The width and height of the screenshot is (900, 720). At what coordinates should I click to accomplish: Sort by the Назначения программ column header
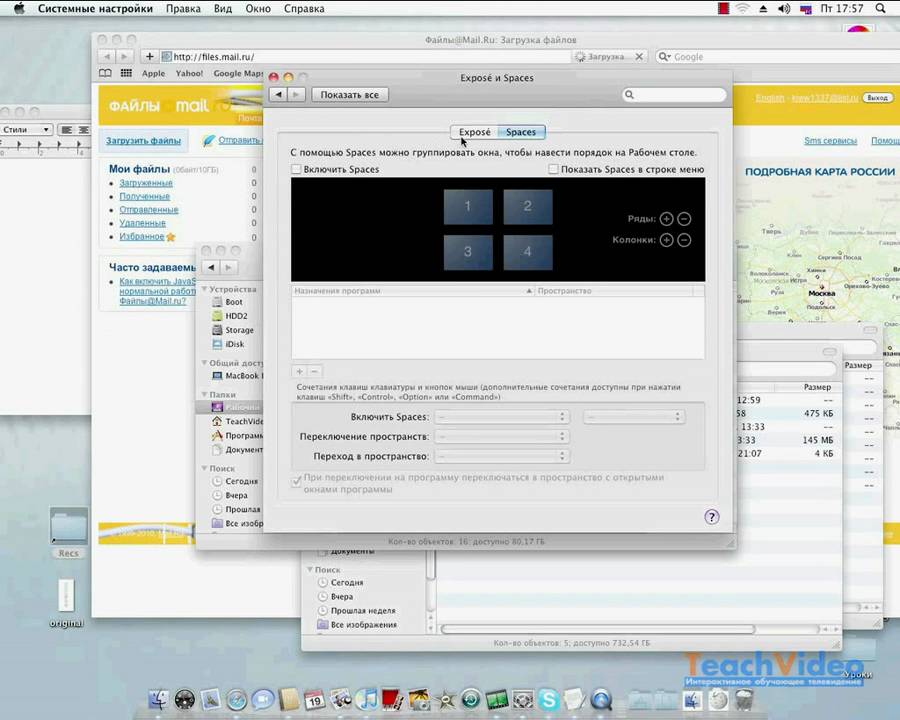click(412, 291)
